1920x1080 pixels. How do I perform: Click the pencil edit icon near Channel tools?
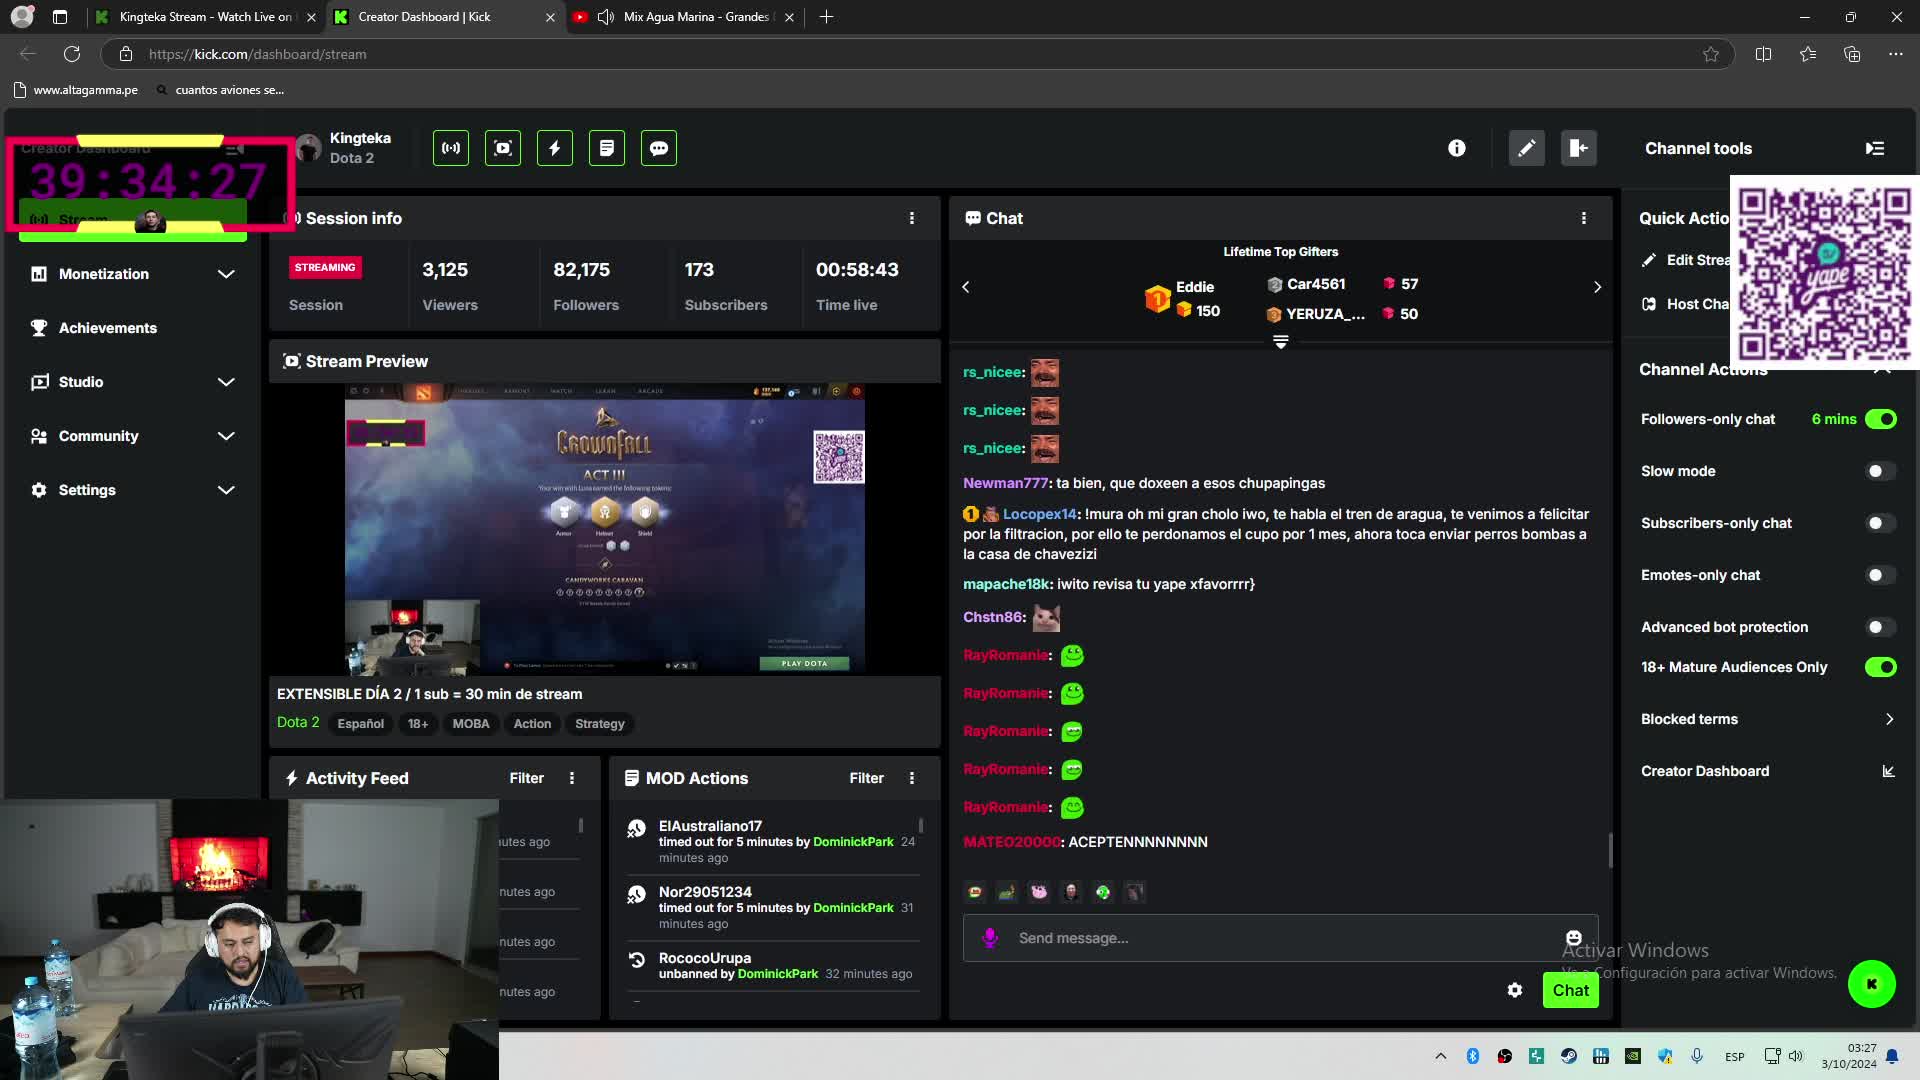[1526, 148]
